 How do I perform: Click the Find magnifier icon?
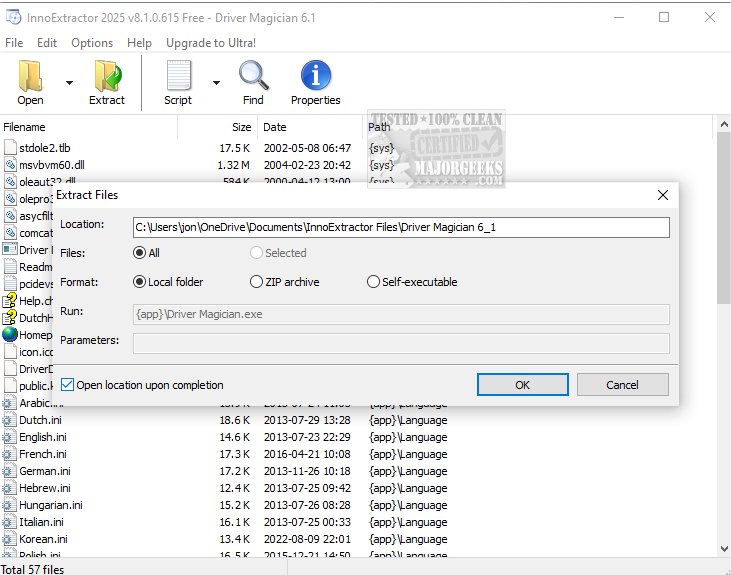coord(253,76)
